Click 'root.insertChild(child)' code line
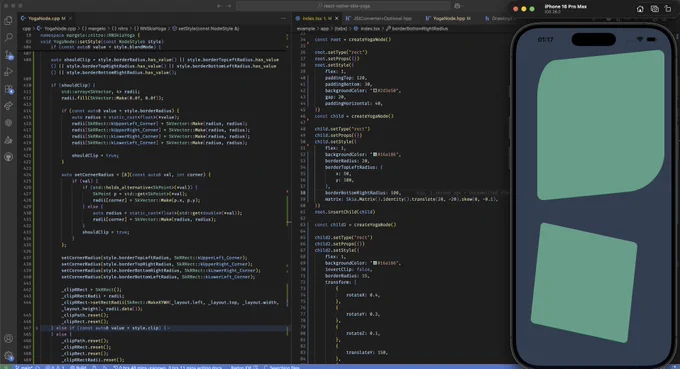The height and width of the screenshot is (369, 680). [x=345, y=212]
